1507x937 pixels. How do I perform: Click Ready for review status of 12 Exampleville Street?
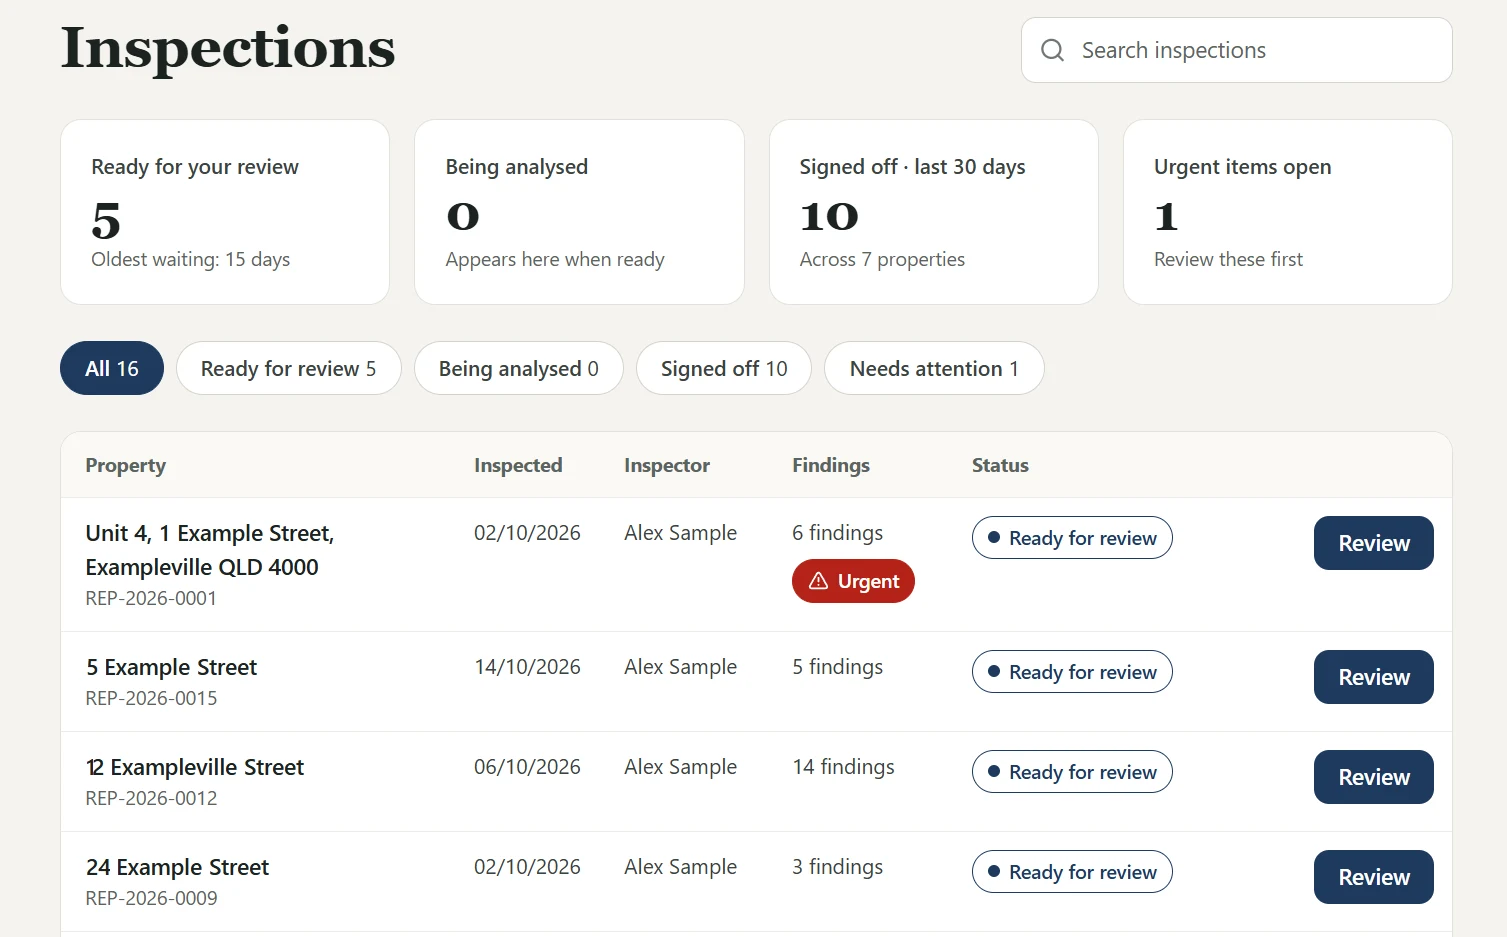(1072, 772)
